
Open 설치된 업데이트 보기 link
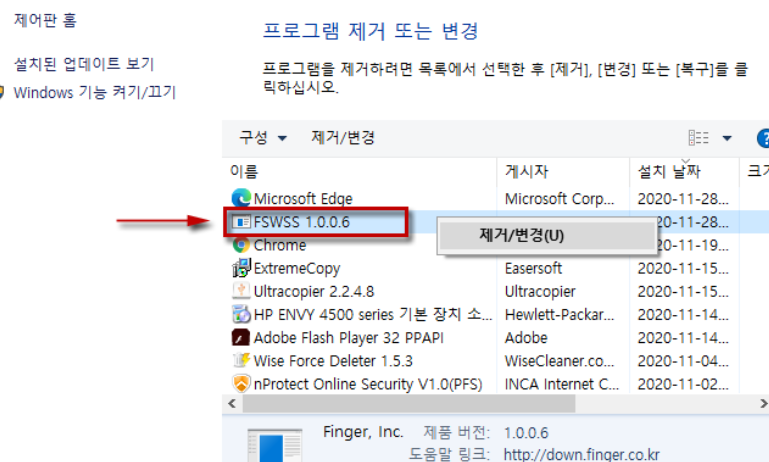(x=84, y=64)
